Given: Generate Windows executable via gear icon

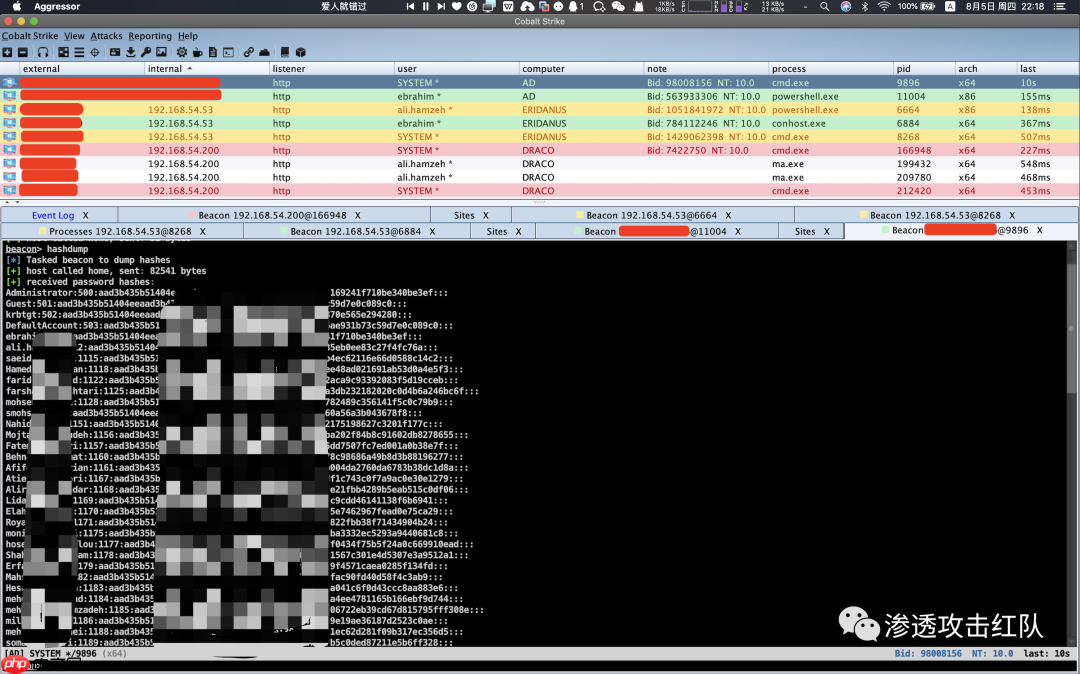Looking at the screenshot, I should point(182,52).
